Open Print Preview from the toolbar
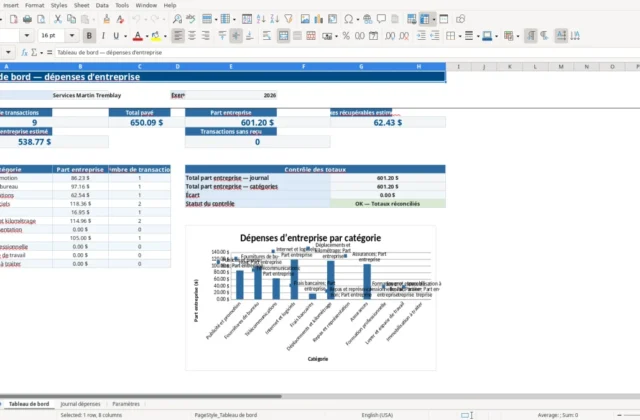640x420 pixels. coord(41,19)
